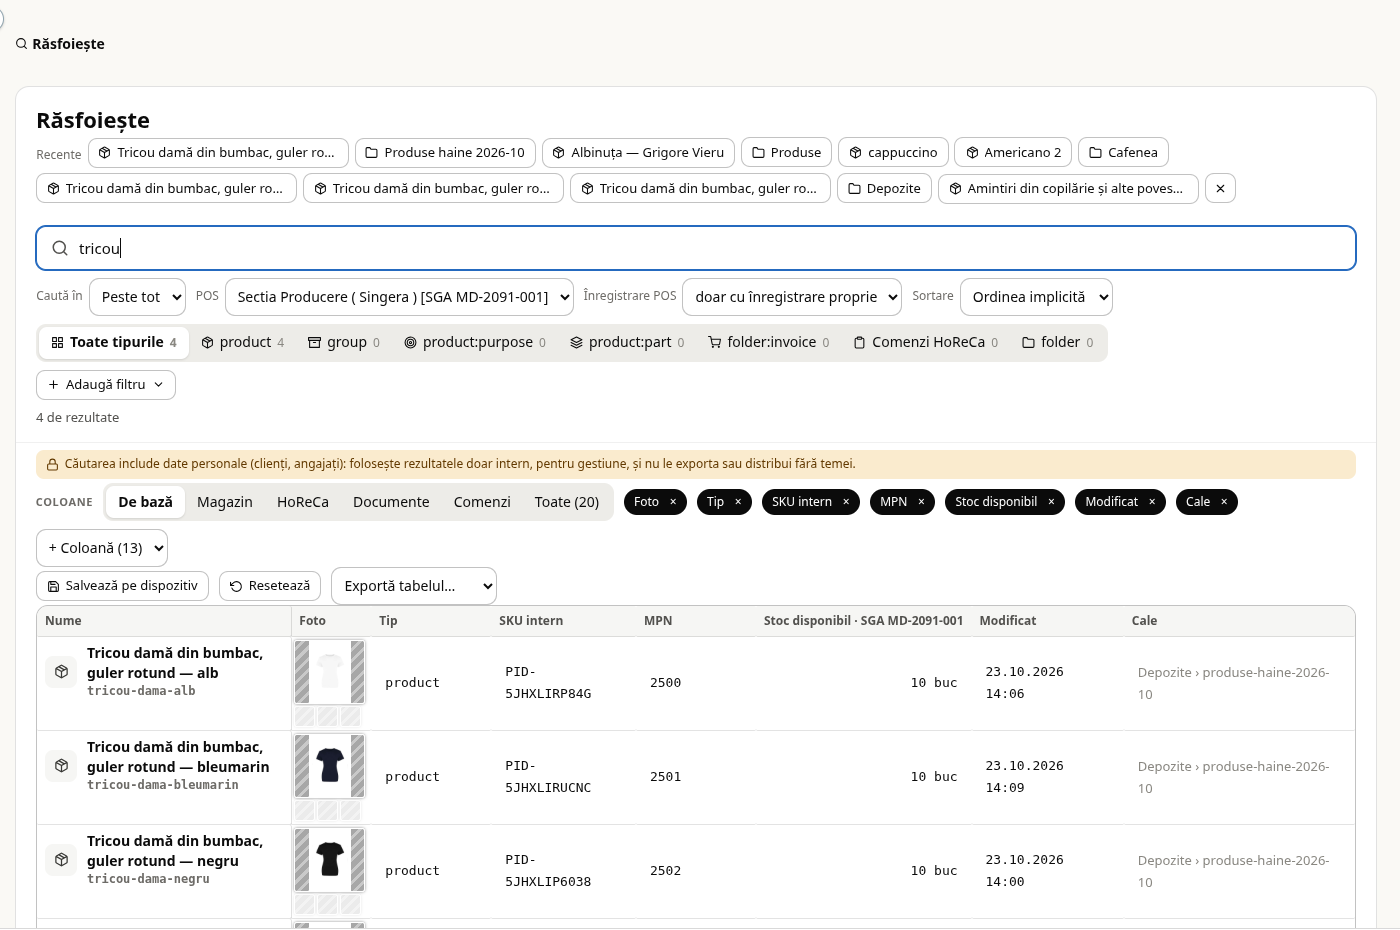Remove the Foto column chip
1400x930 pixels.
tap(673, 502)
